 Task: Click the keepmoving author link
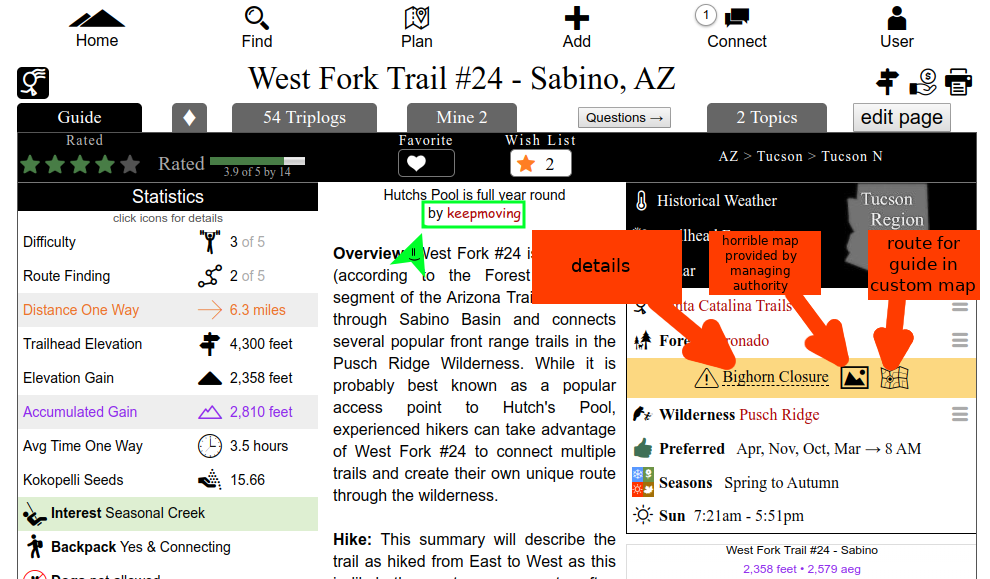(483, 213)
